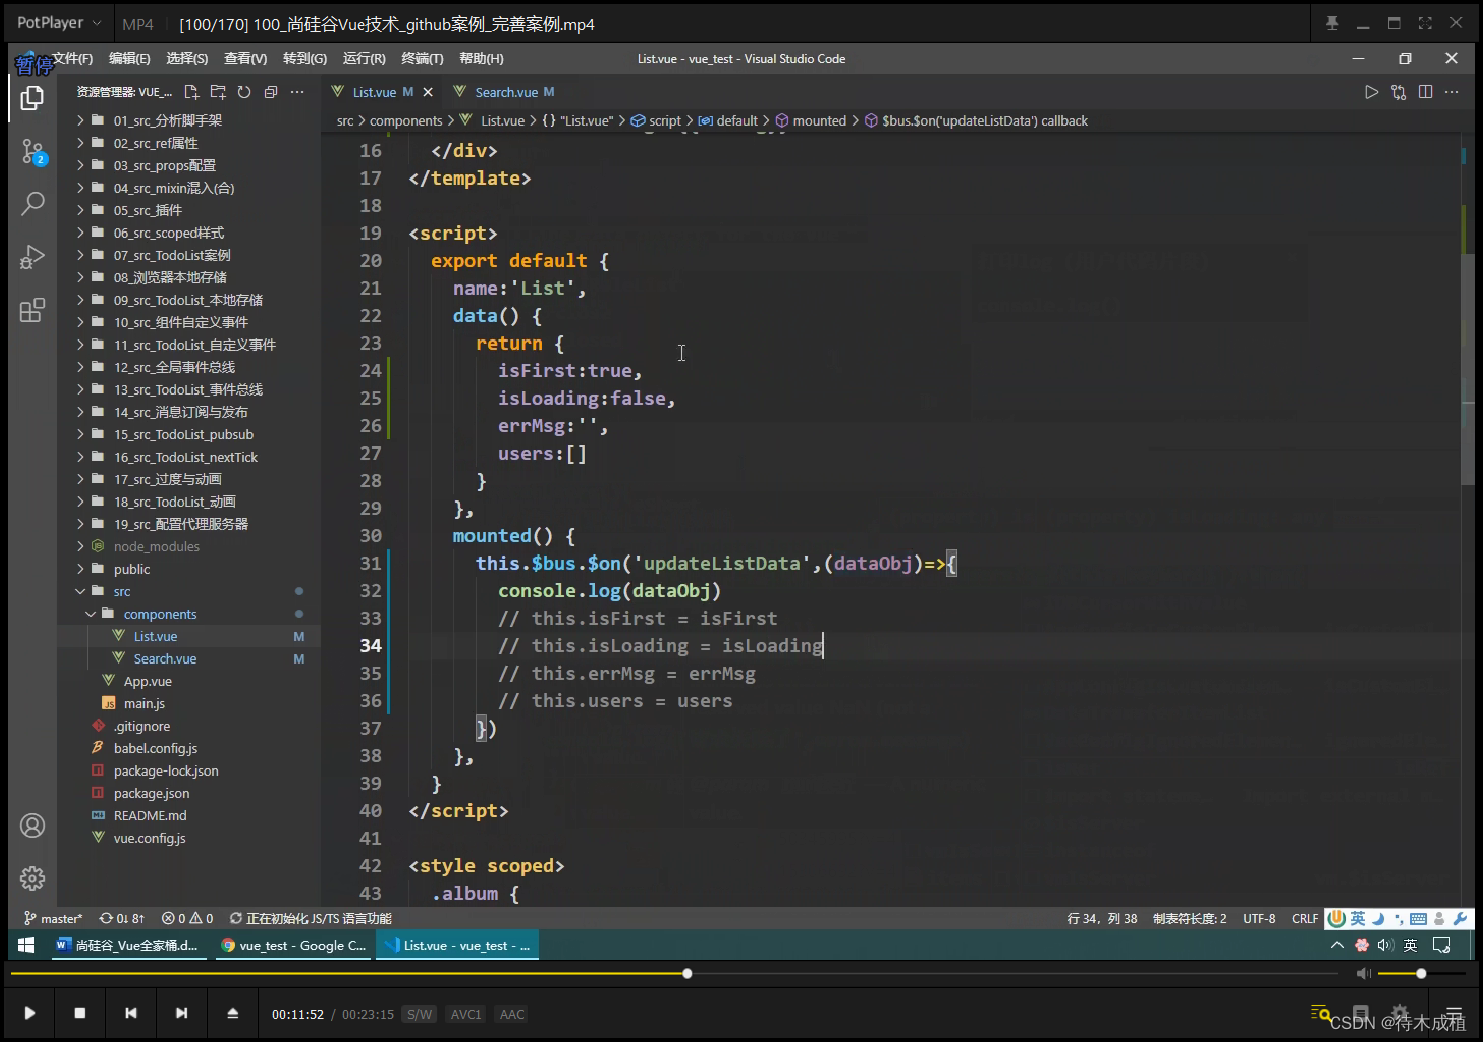1483x1042 pixels.
Task: Open the PotPlayer playlist menu icon
Action: click(x=1453, y=1014)
